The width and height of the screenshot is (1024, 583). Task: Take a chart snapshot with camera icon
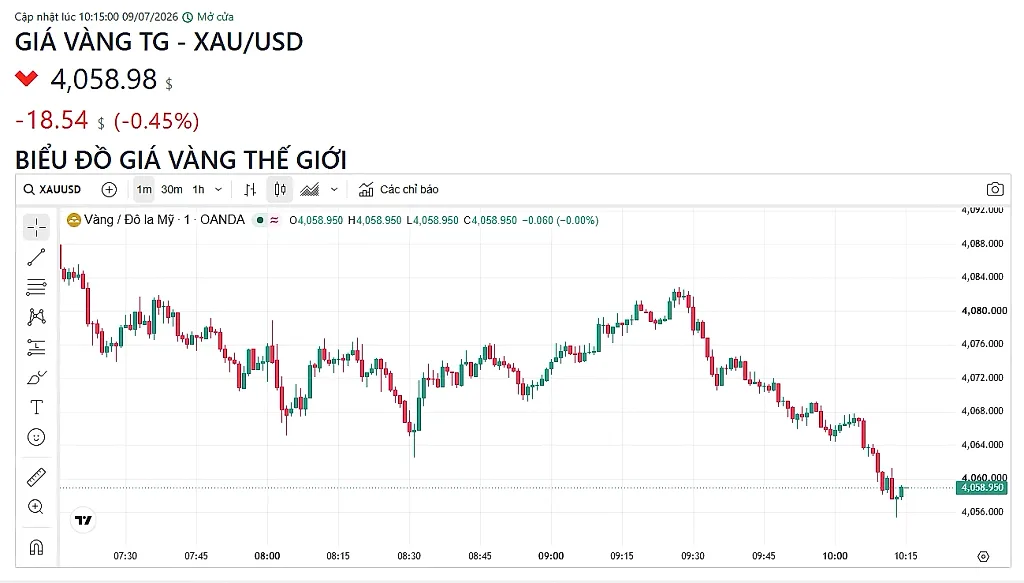point(995,189)
